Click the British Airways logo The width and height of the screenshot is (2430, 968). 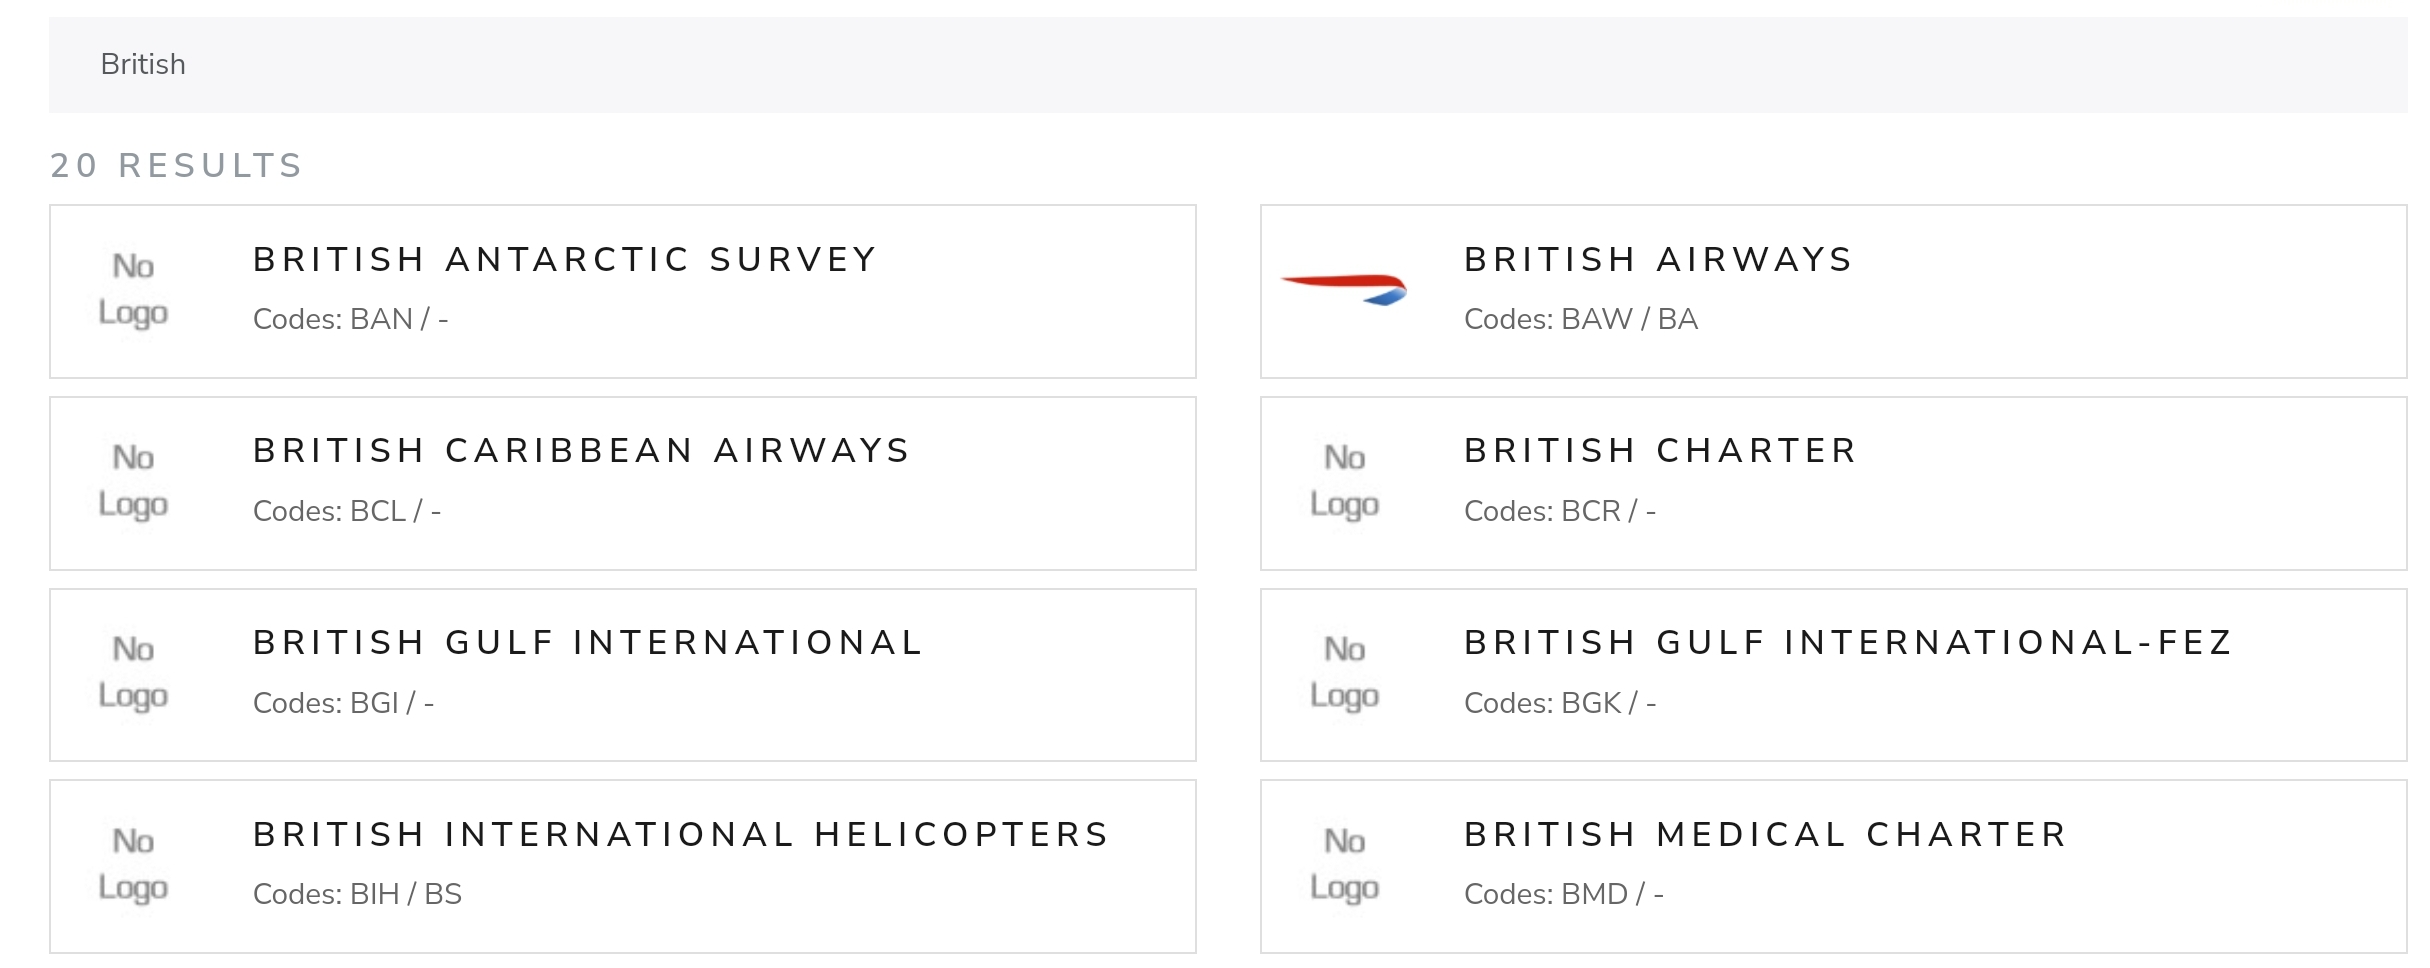tap(1344, 290)
